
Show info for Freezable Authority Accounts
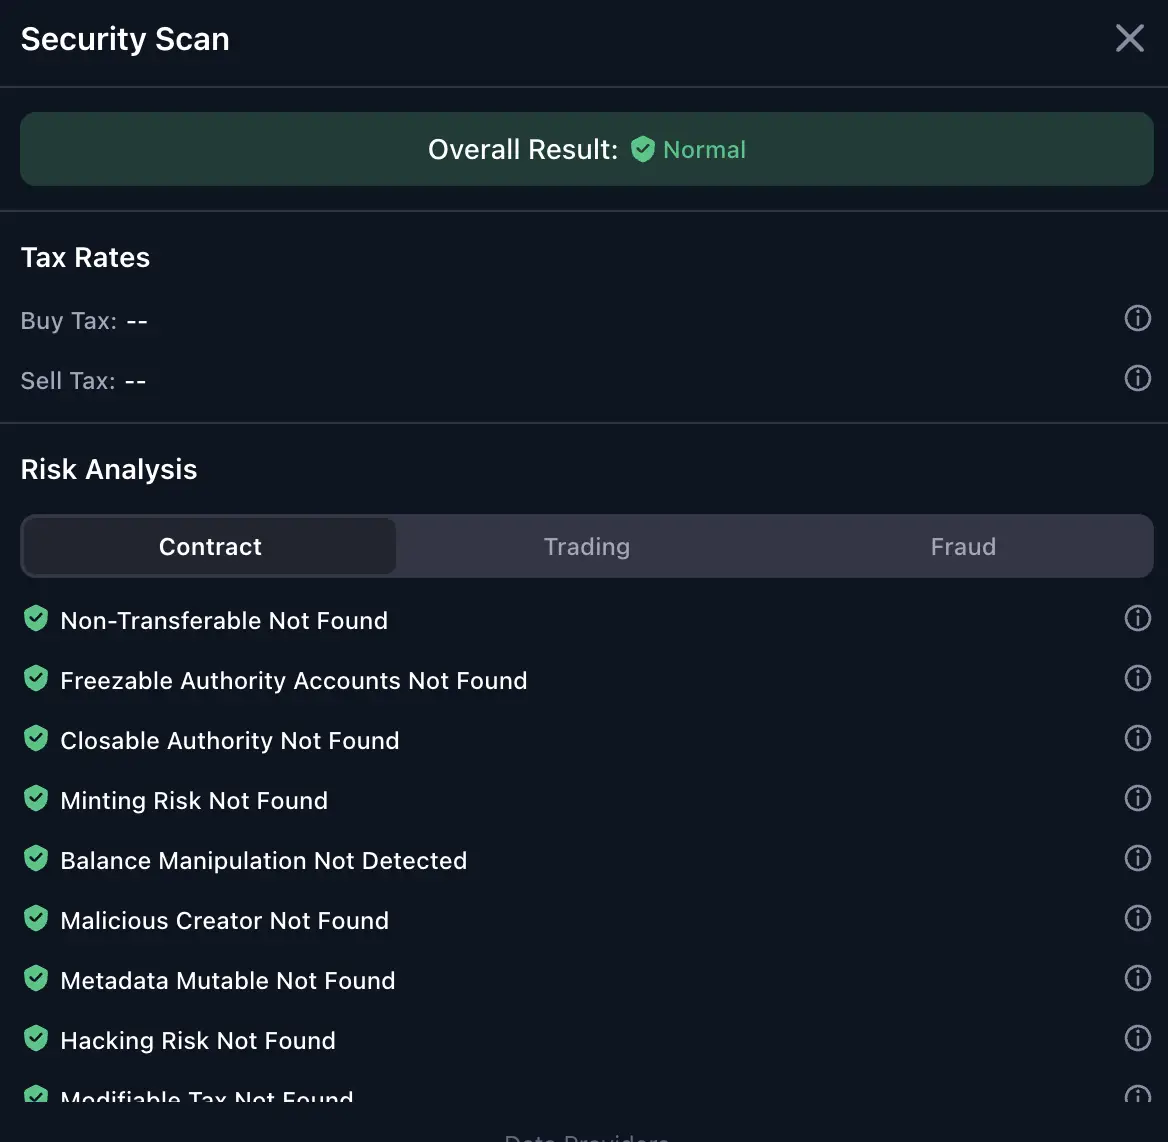point(1137,678)
